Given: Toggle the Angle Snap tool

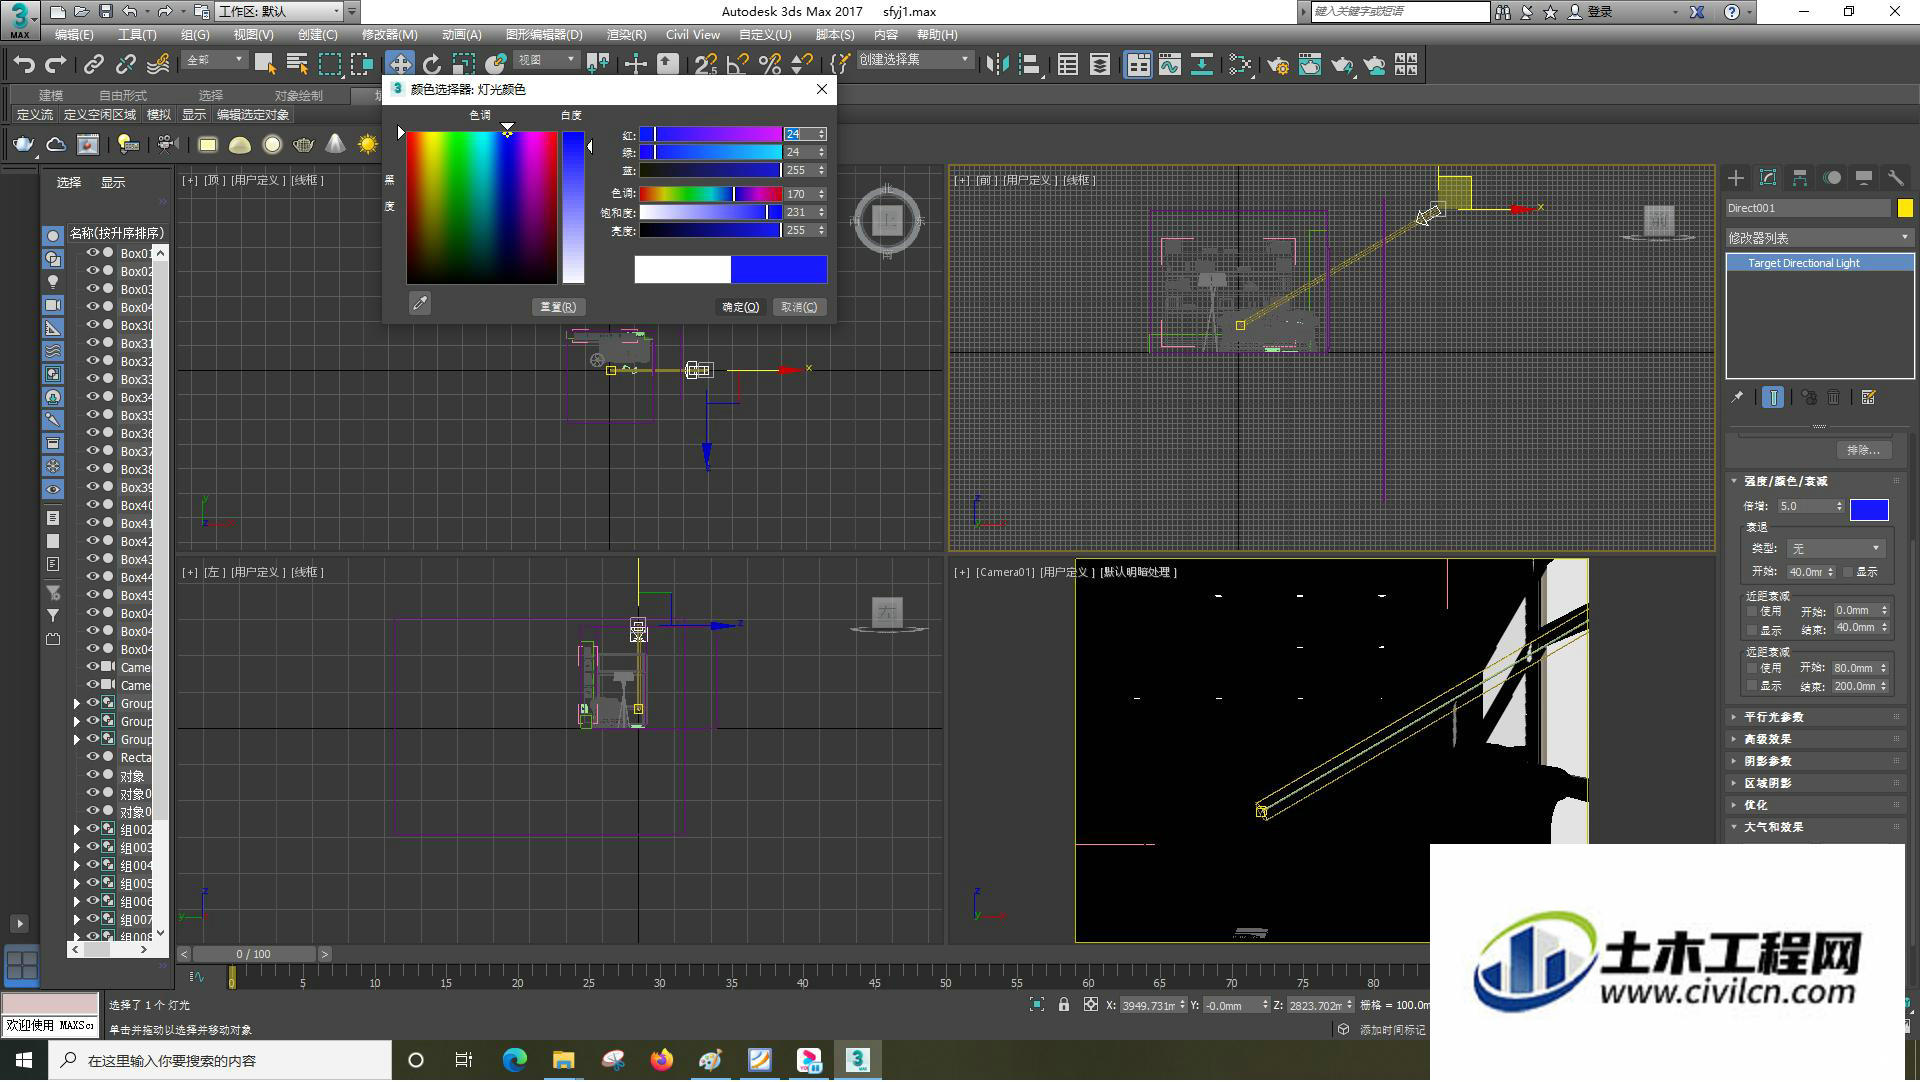Looking at the screenshot, I should (x=738, y=65).
